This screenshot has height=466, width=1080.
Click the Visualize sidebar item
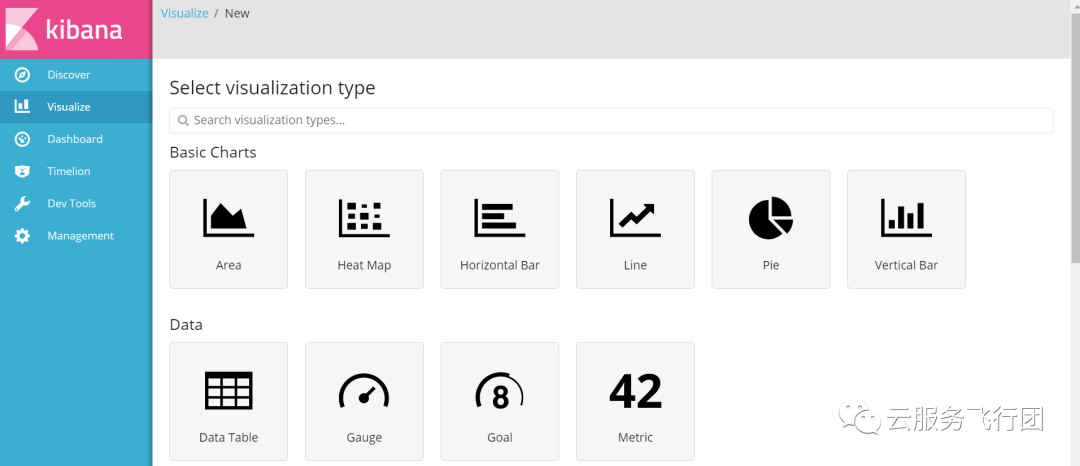(x=68, y=107)
